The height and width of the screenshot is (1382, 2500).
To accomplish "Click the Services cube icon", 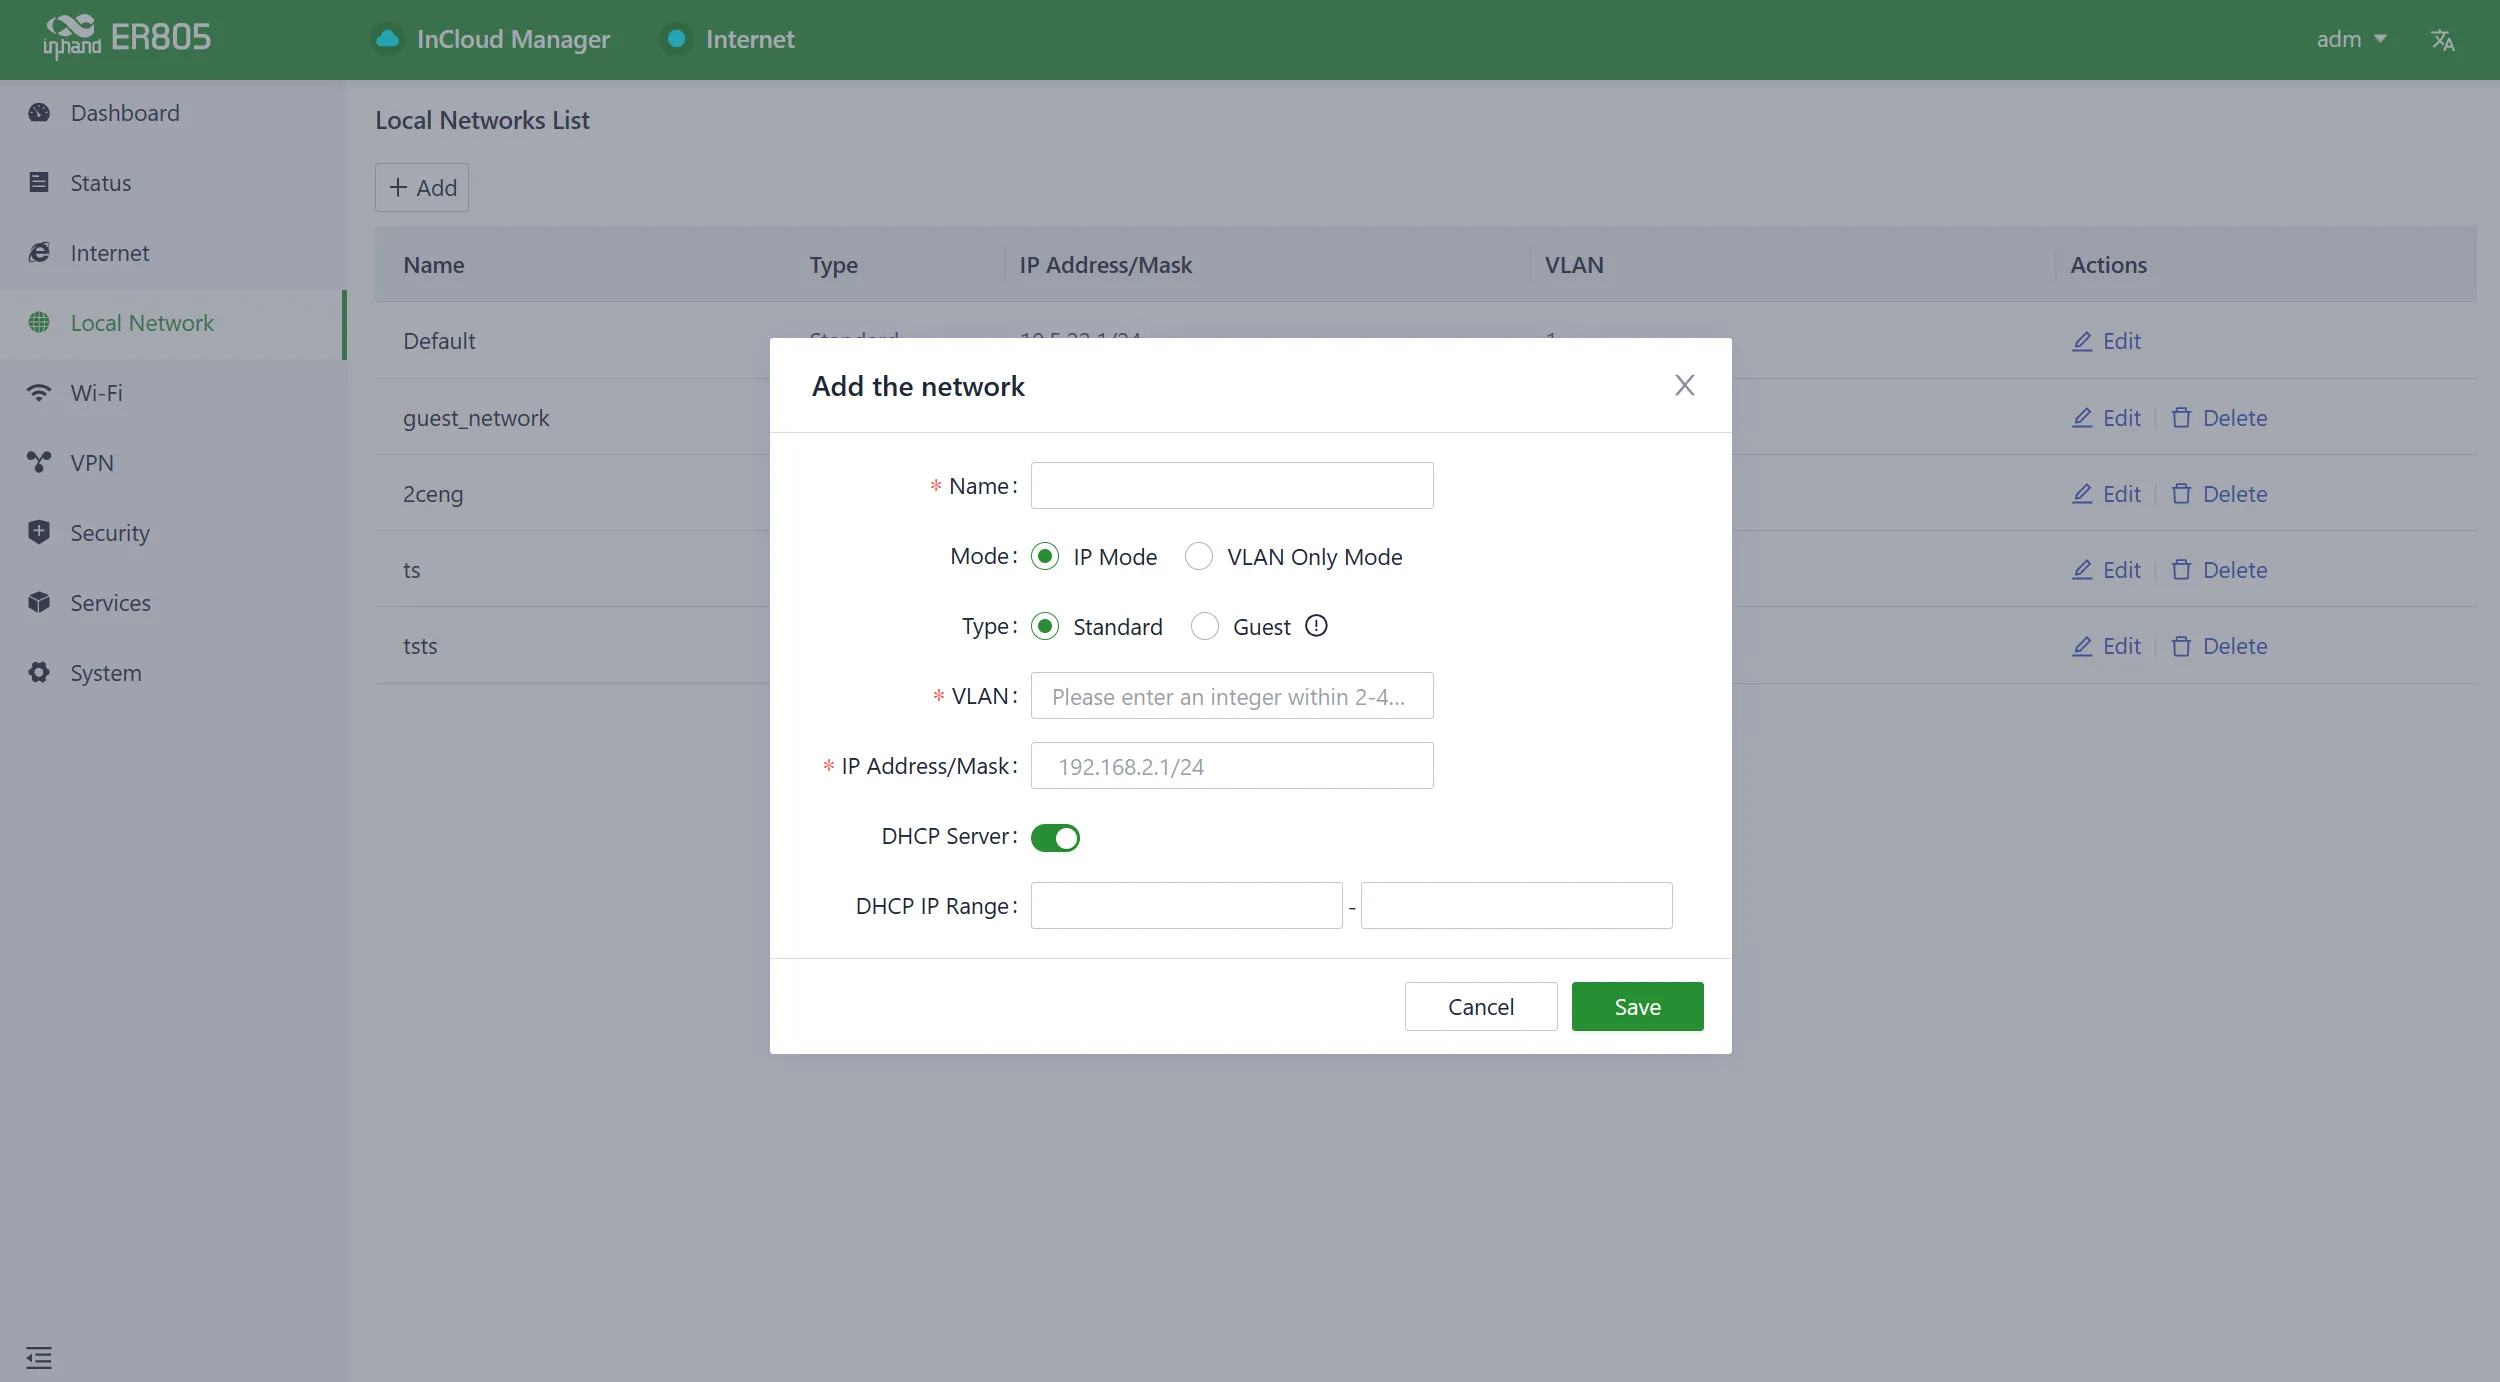I will (39, 603).
